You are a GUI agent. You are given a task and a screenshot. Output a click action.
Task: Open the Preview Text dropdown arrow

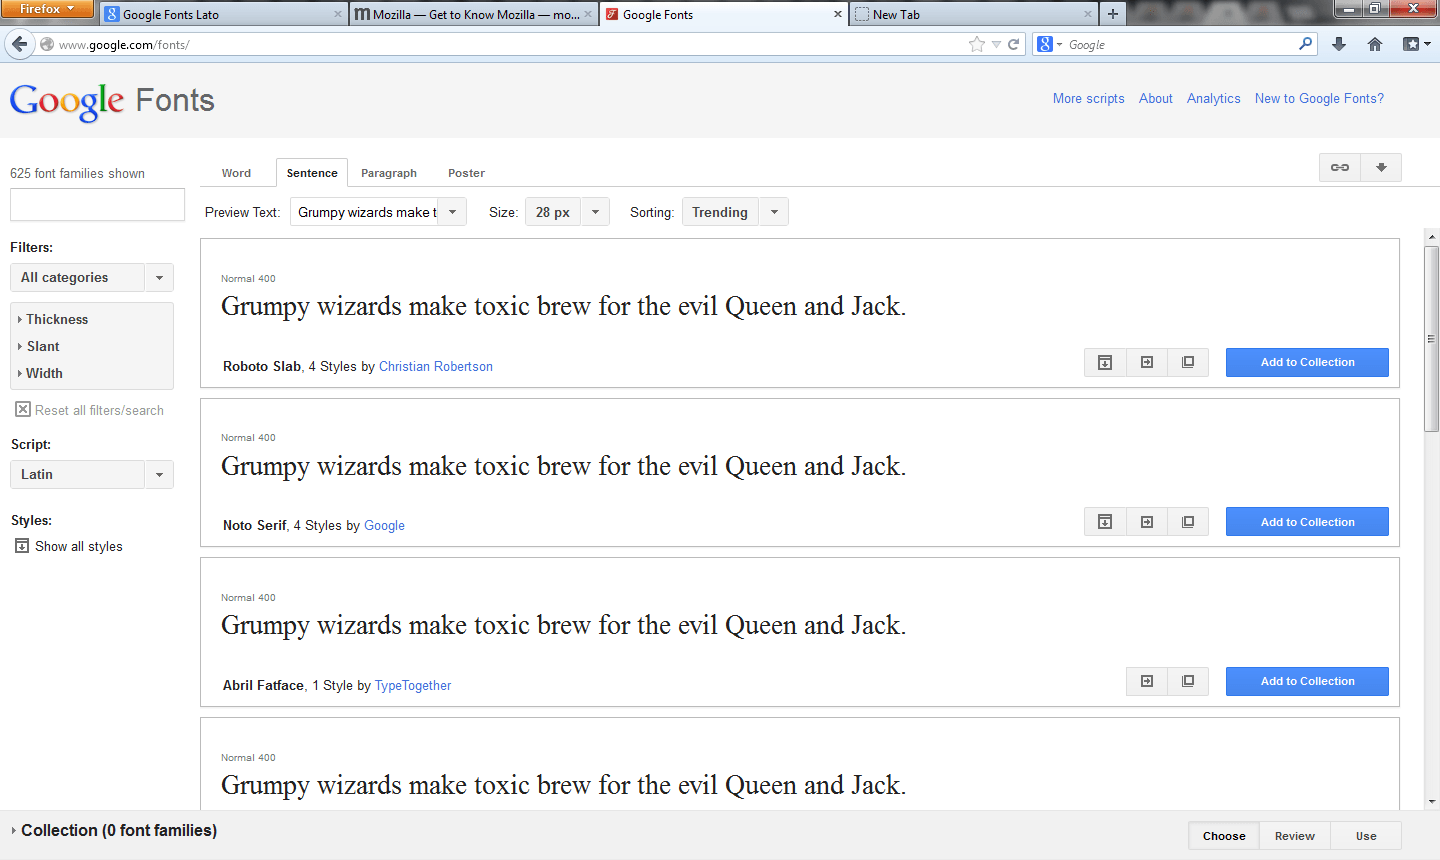click(x=453, y=212)
